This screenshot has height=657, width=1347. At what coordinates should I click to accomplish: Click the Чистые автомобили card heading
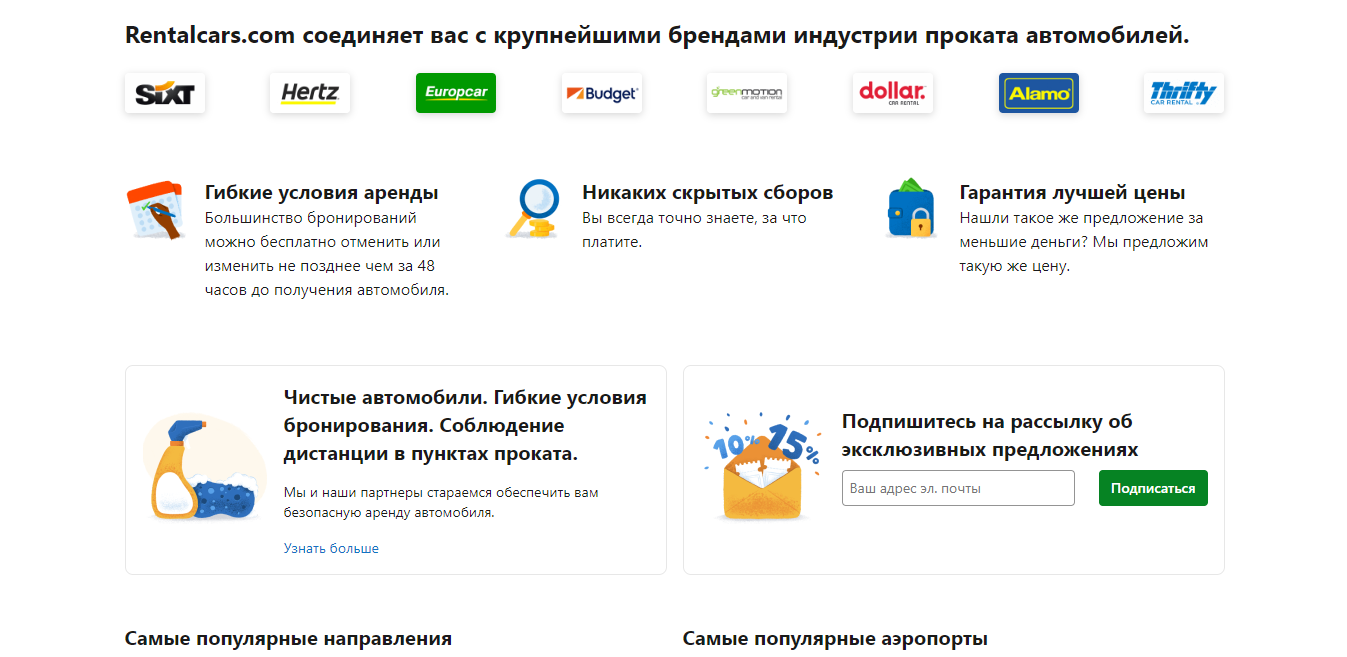click(465, 425)
